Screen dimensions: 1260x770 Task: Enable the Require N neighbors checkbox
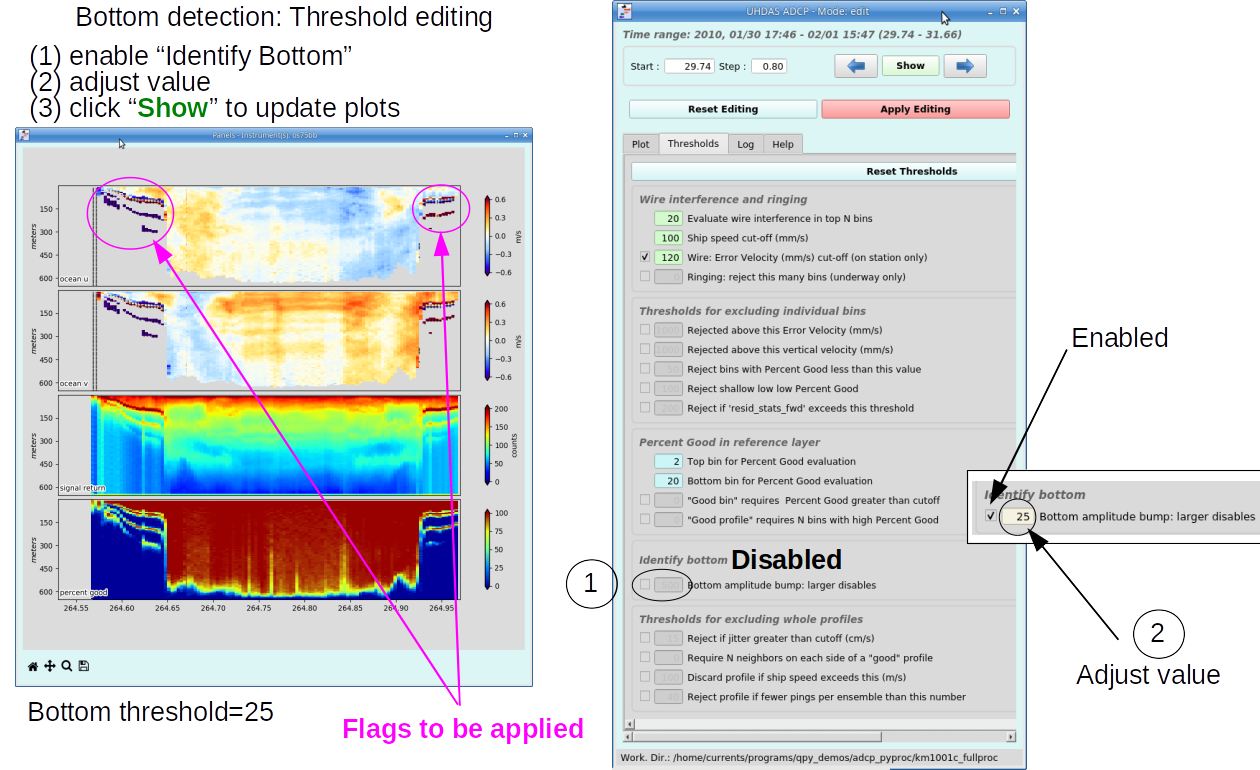[645, 658]
